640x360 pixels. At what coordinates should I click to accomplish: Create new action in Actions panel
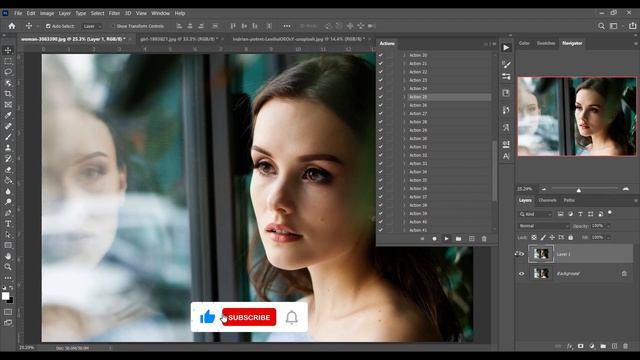click(471, 239)
